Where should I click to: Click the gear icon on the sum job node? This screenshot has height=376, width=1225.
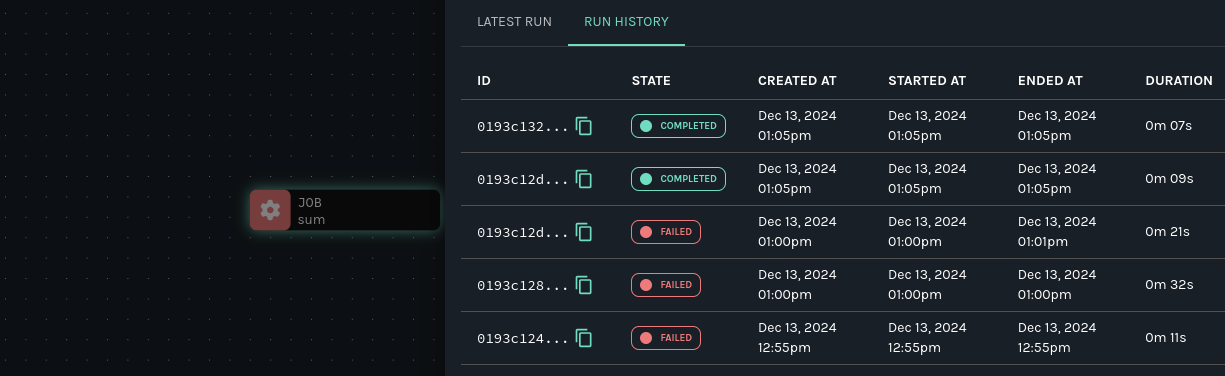[x=270, y=210]
